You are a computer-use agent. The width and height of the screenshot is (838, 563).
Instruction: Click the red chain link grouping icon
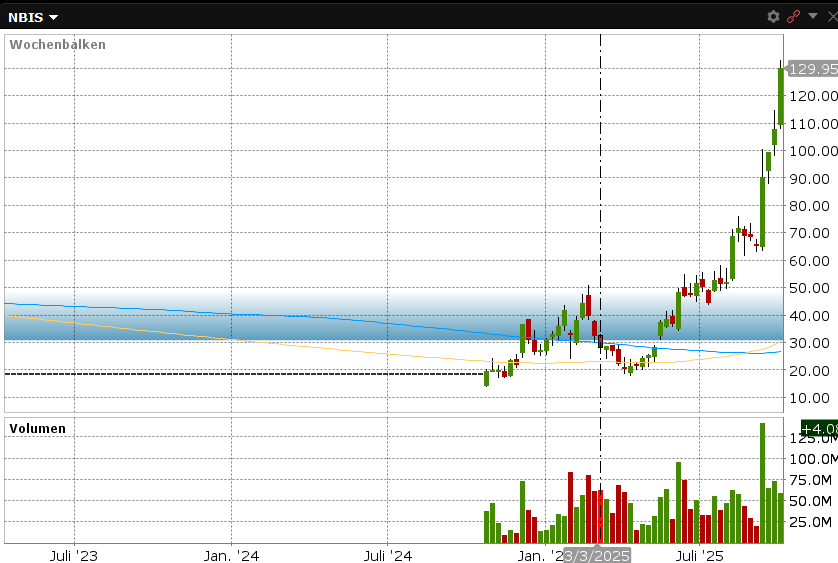click(x=794, y=17)
